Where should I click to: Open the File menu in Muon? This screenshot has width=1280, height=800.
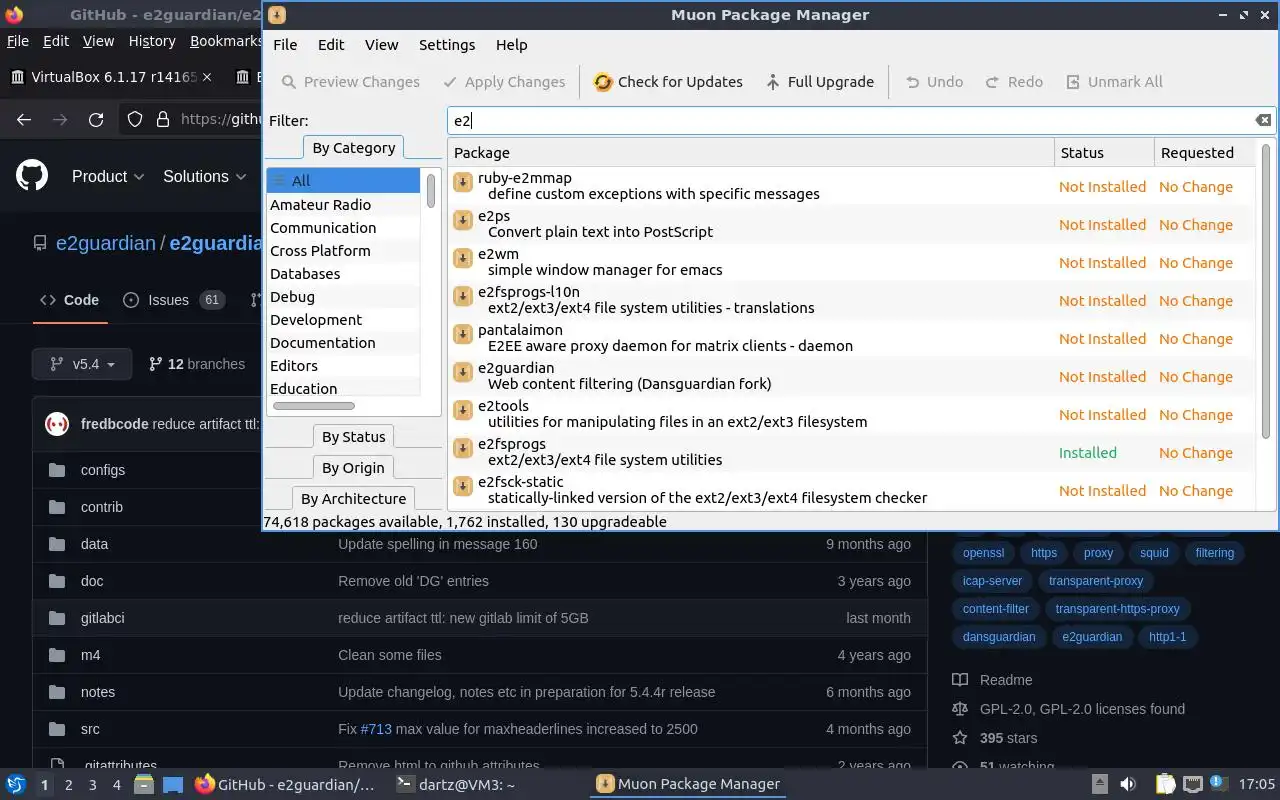pyautogui.click(x=285, y=45)
